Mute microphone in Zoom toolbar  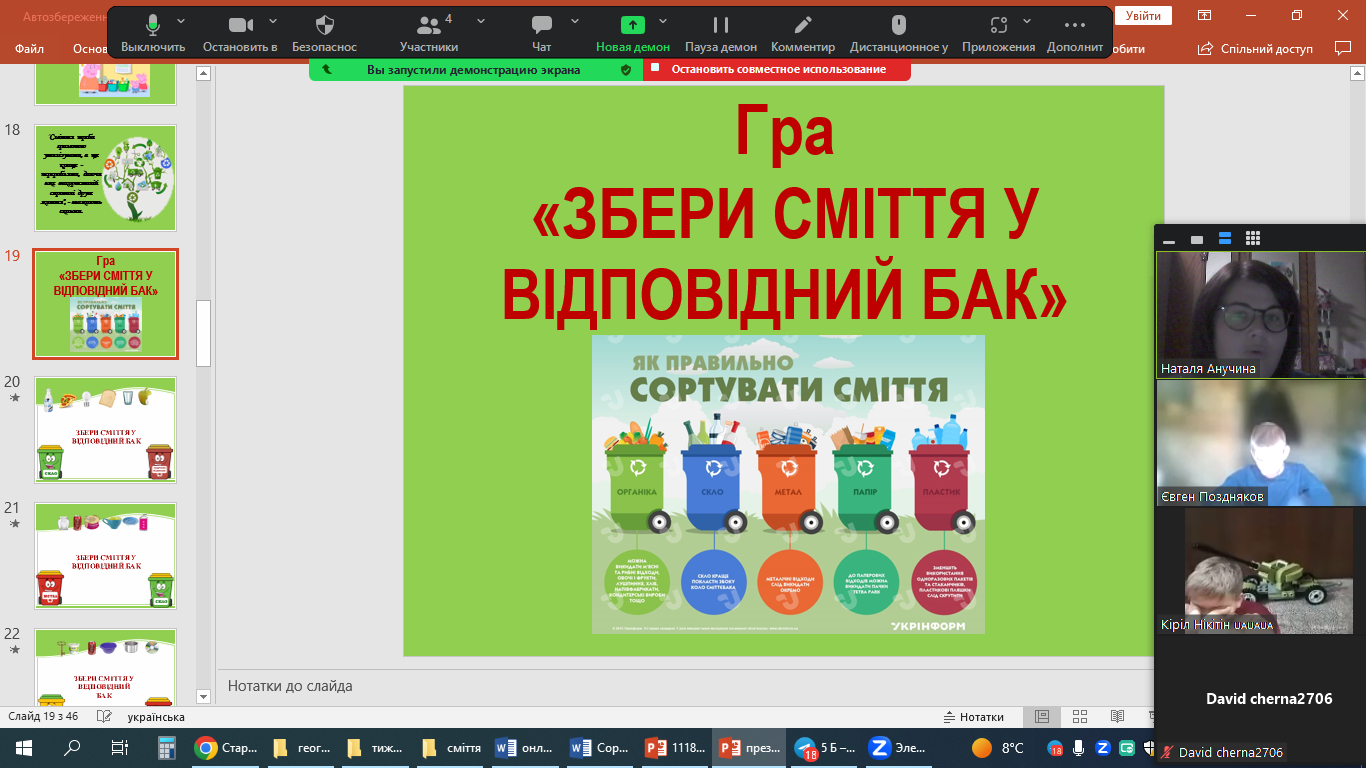153,33
